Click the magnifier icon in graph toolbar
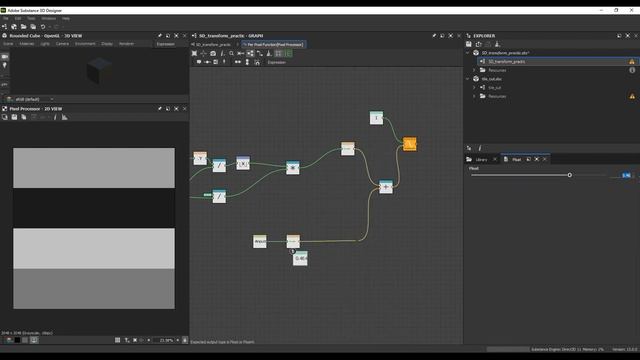Screen dimensions: 640x360 coord(231,53)
